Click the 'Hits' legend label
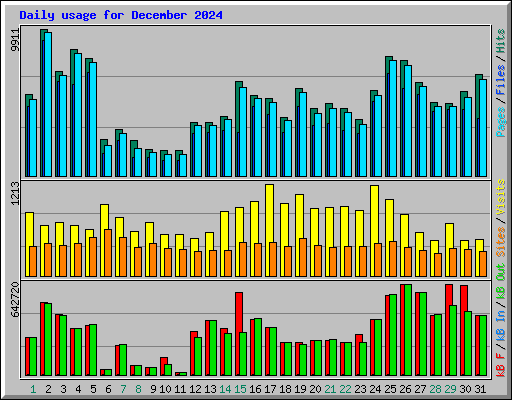The height and width of the screenshot is (400, 512). click(501, 41)
